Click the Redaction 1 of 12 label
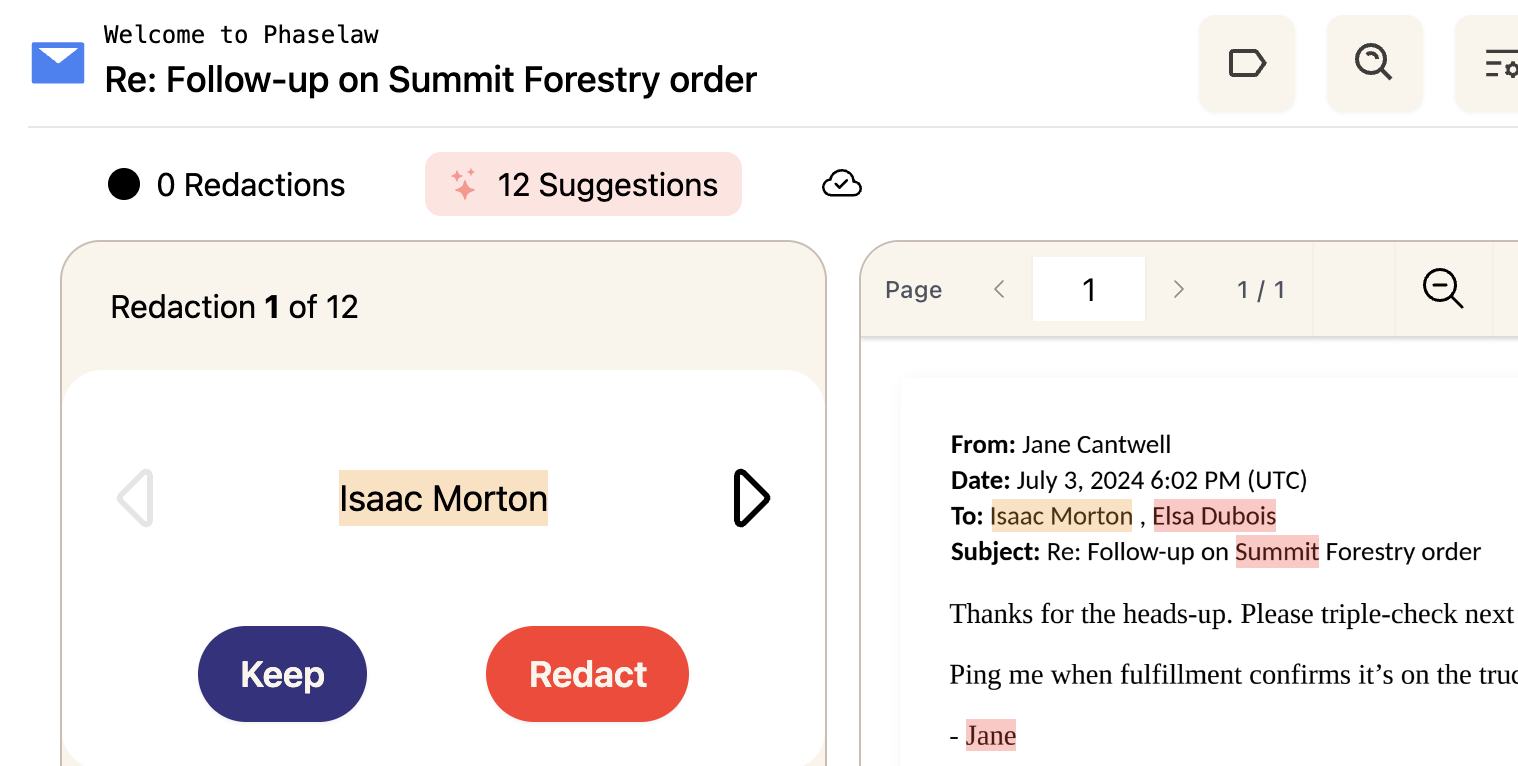 [234, 306]
